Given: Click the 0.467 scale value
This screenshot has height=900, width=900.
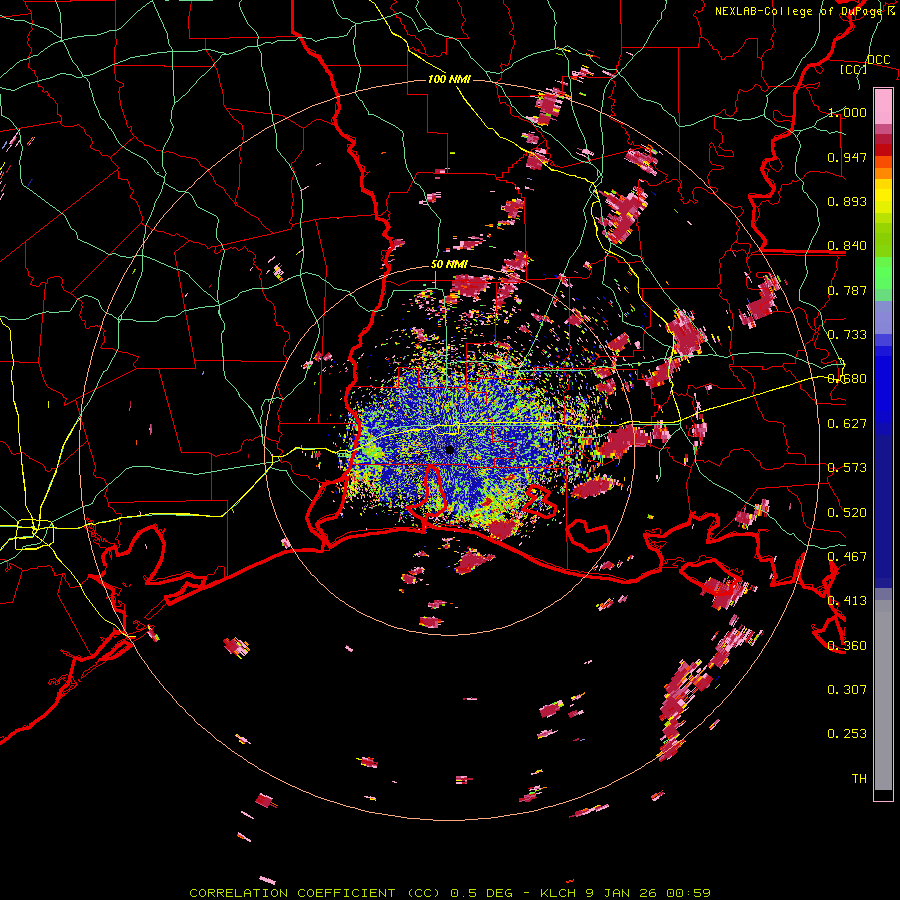Looking at the screenshot, I should tap(847, 557).
